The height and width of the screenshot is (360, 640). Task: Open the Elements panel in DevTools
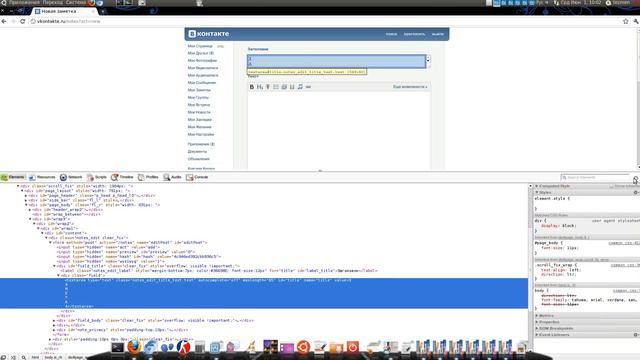point(13,177)
